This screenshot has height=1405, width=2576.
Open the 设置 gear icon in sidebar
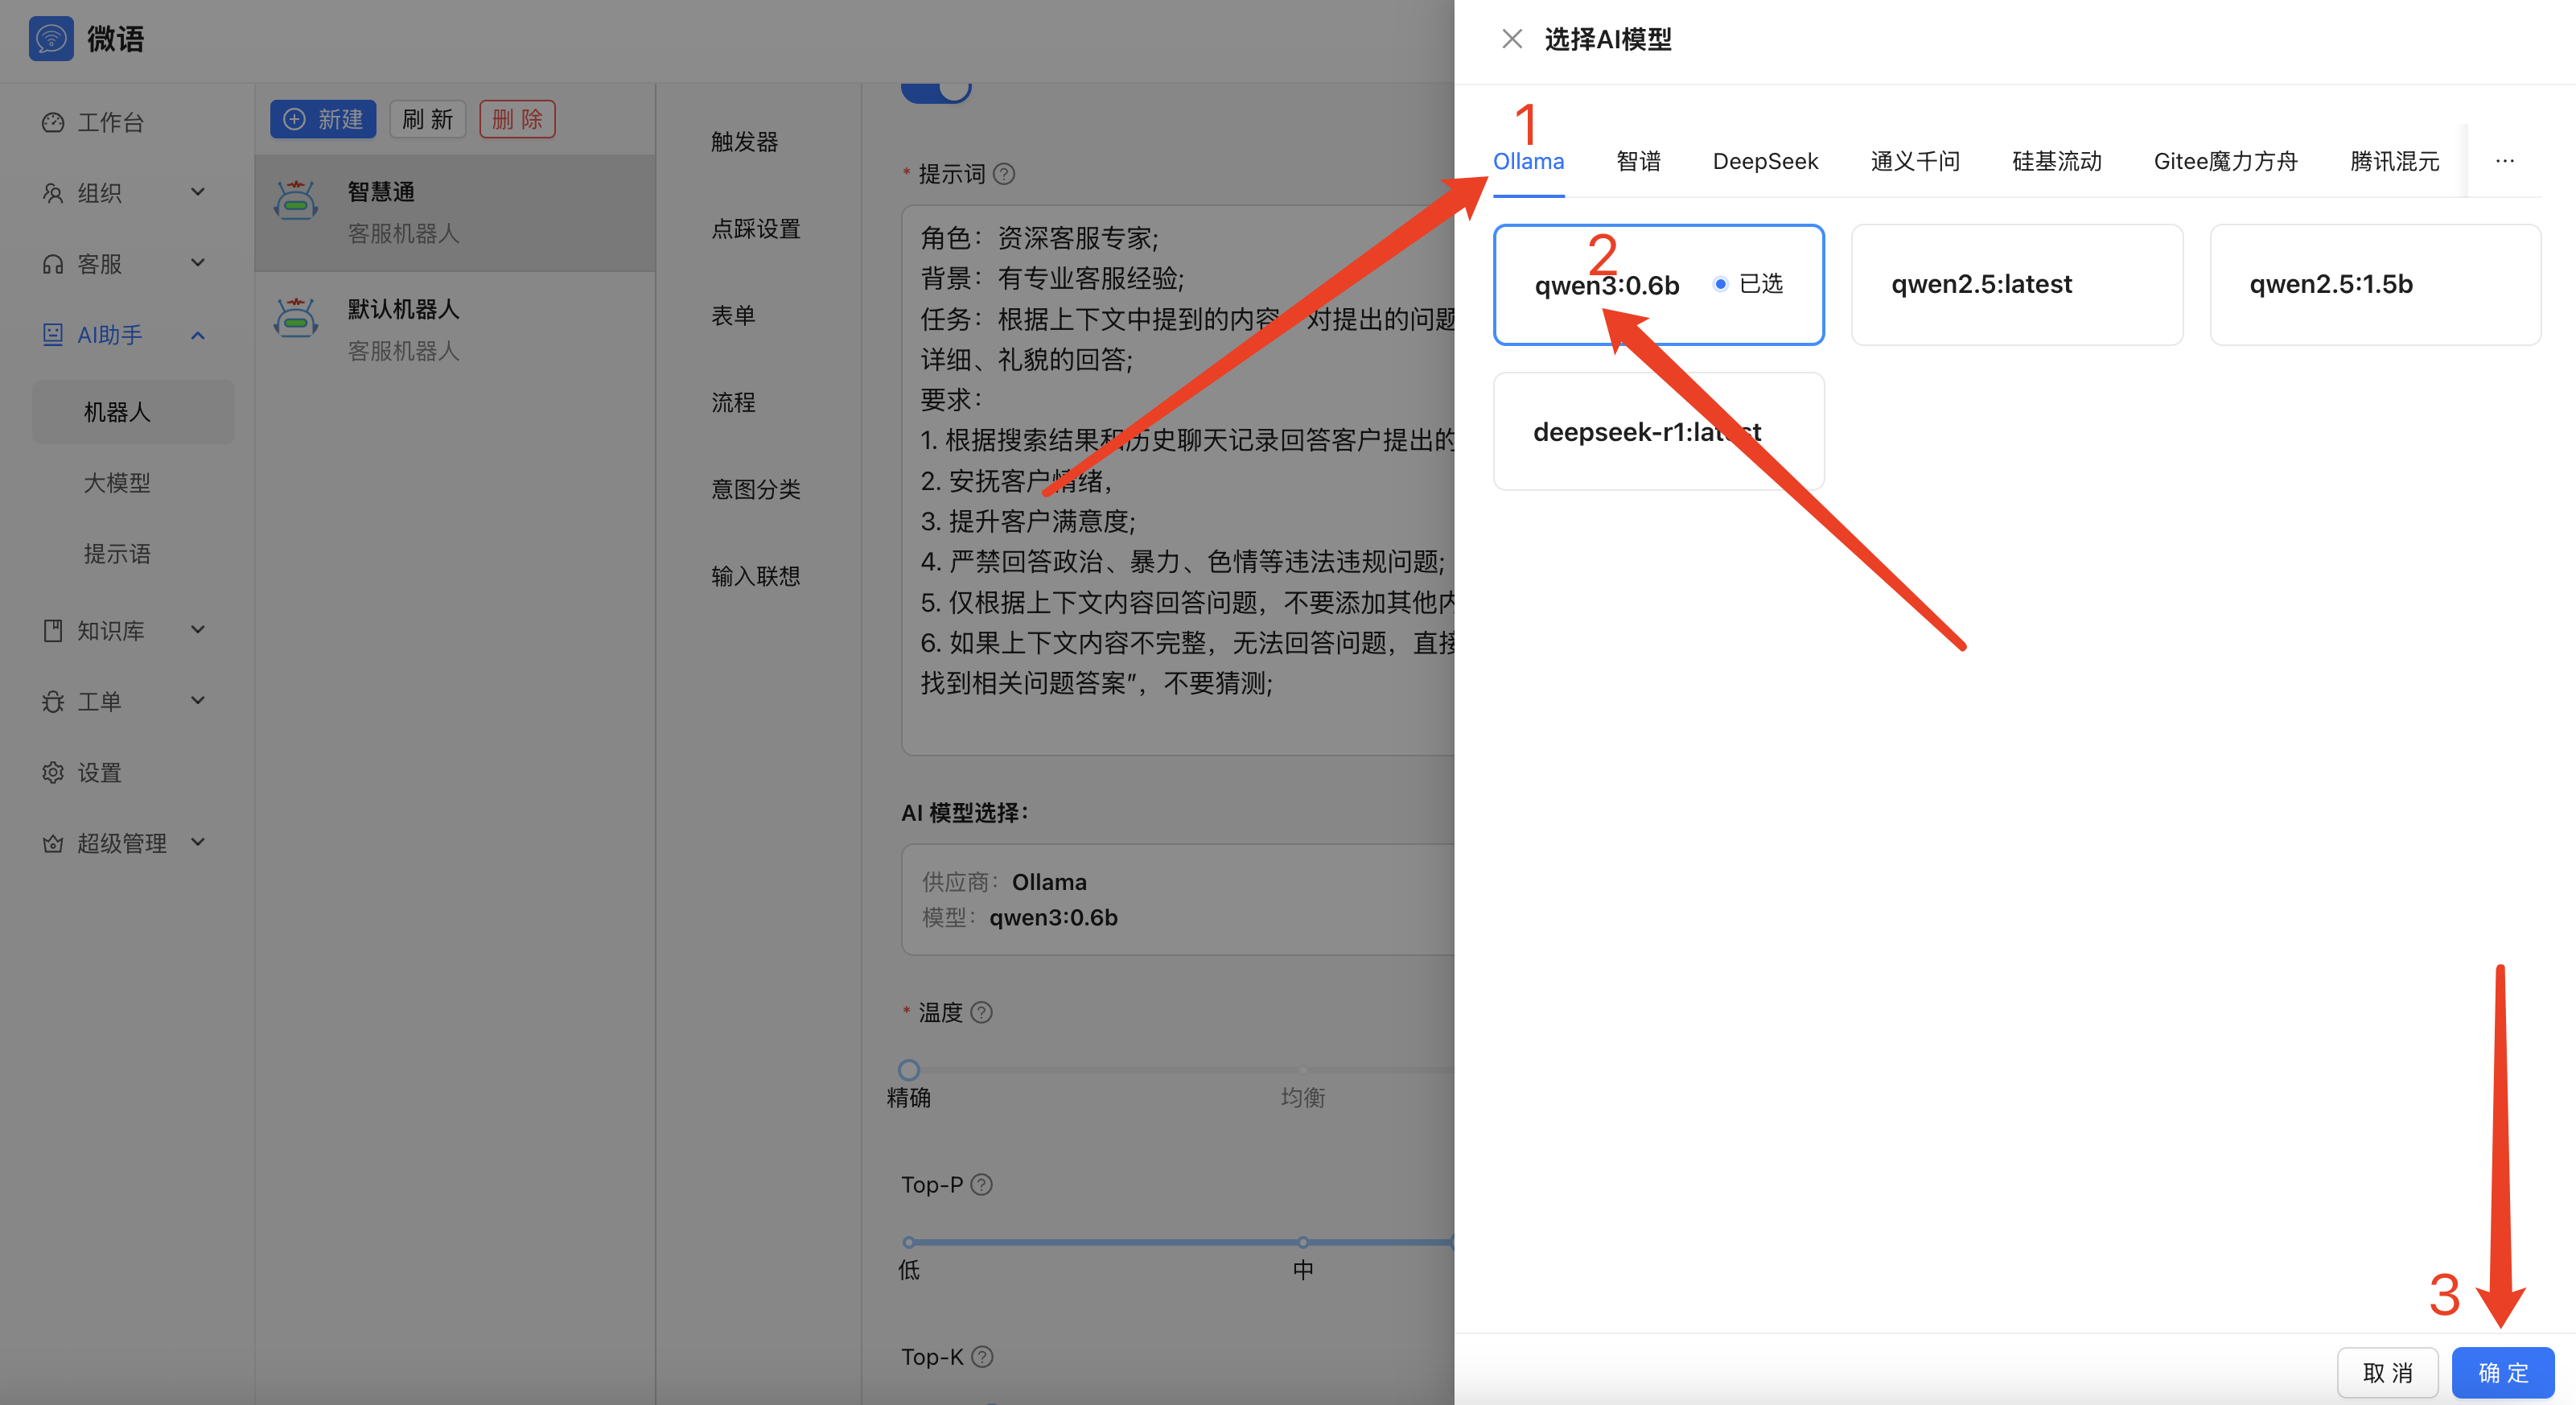click(52, 772)
